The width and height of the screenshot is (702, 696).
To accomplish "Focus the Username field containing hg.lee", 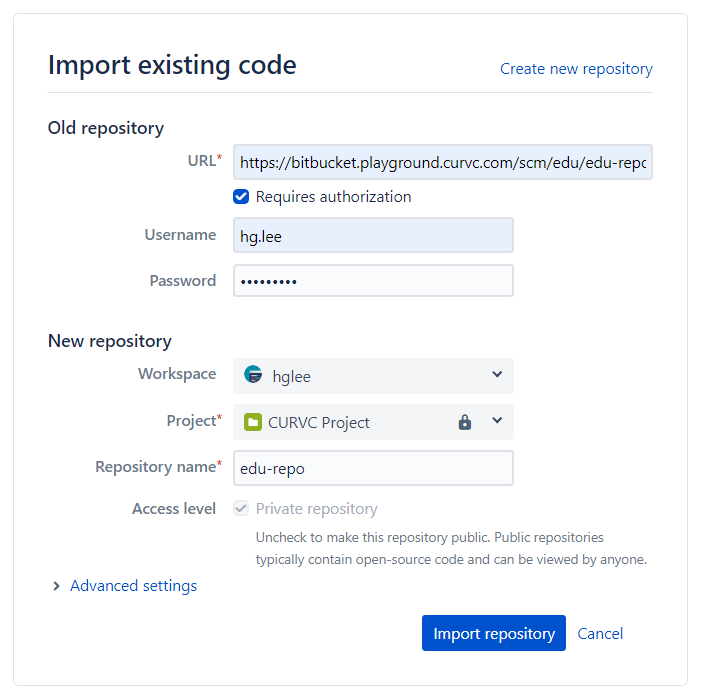I will [373, 235].
